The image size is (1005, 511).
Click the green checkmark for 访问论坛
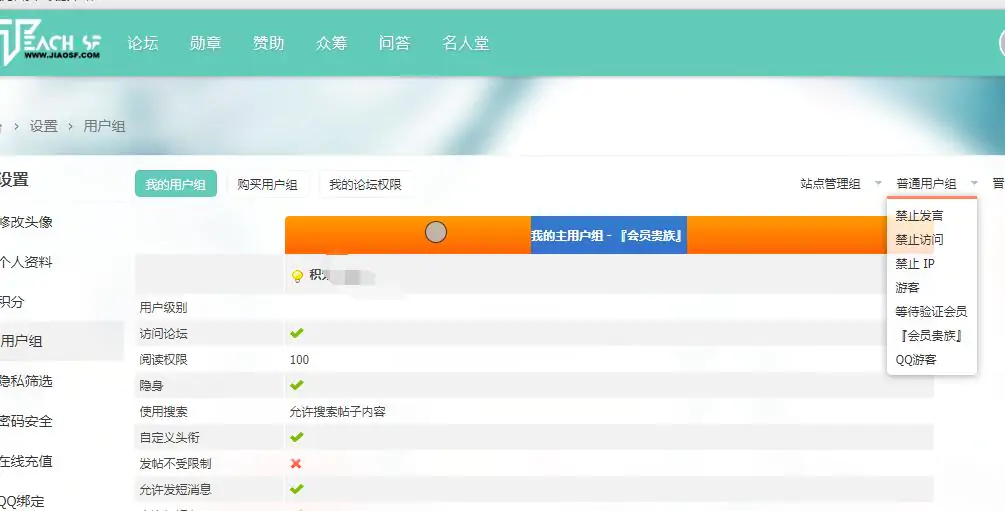296,333
